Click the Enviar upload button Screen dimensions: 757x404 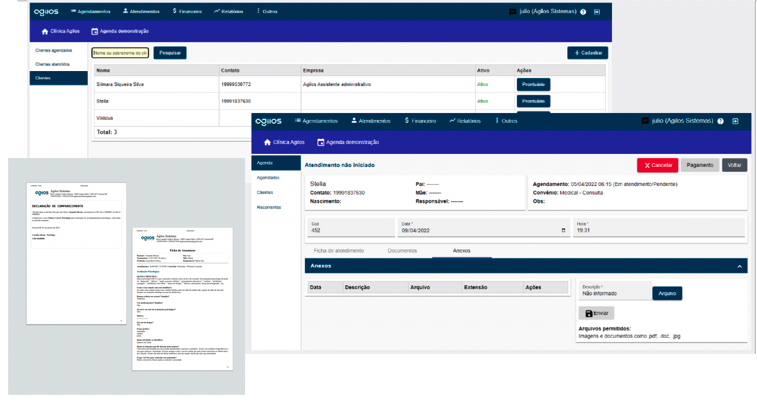click(x=598, y=313)
